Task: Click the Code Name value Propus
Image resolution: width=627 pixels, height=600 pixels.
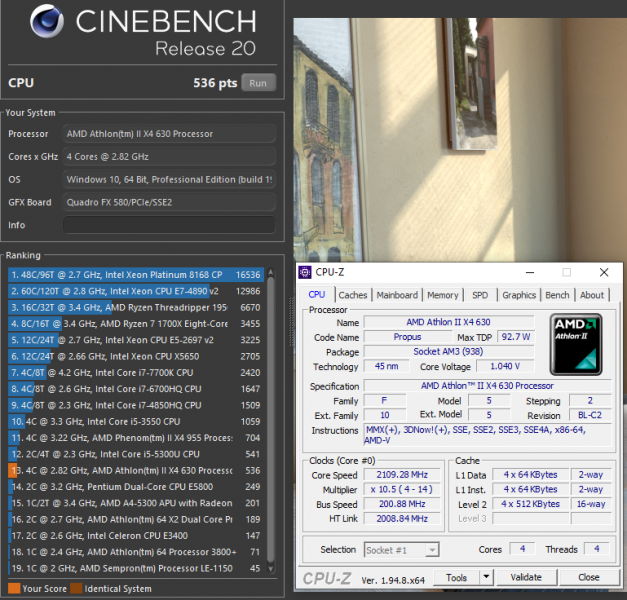Action: click(407, 337)
